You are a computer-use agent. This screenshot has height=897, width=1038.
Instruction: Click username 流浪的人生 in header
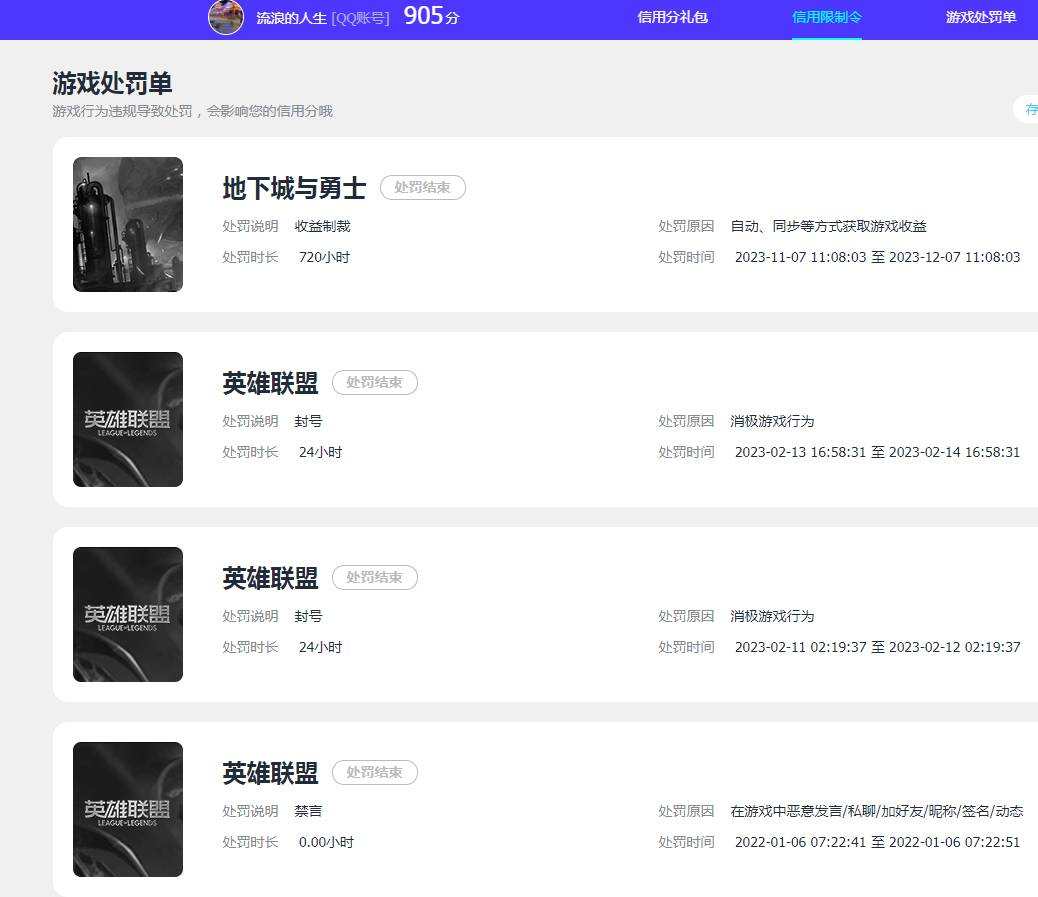point(291,18)
